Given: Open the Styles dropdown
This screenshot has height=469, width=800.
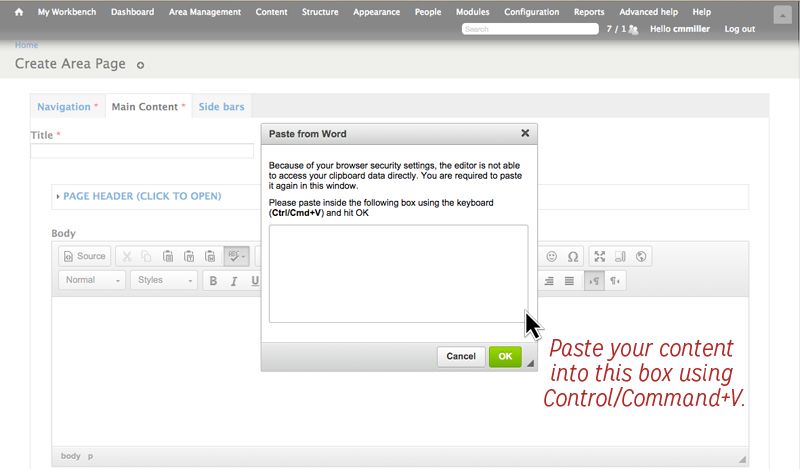Looking at the screenshot, I should 163,281.
